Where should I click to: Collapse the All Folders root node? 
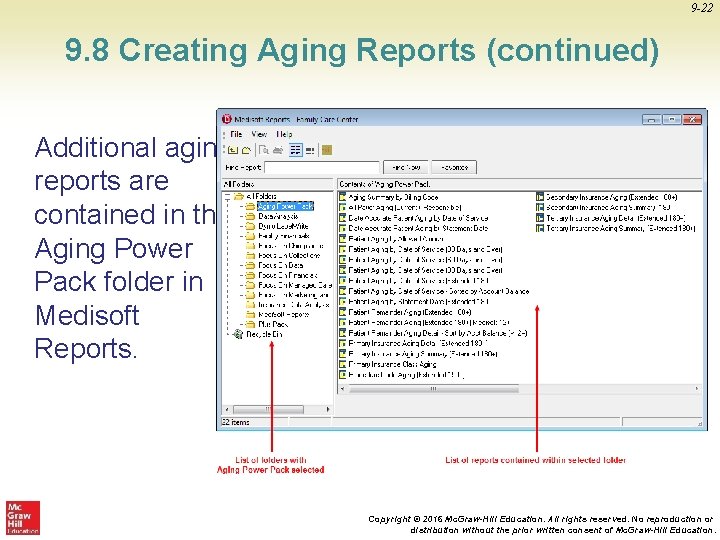coord(228,197)
